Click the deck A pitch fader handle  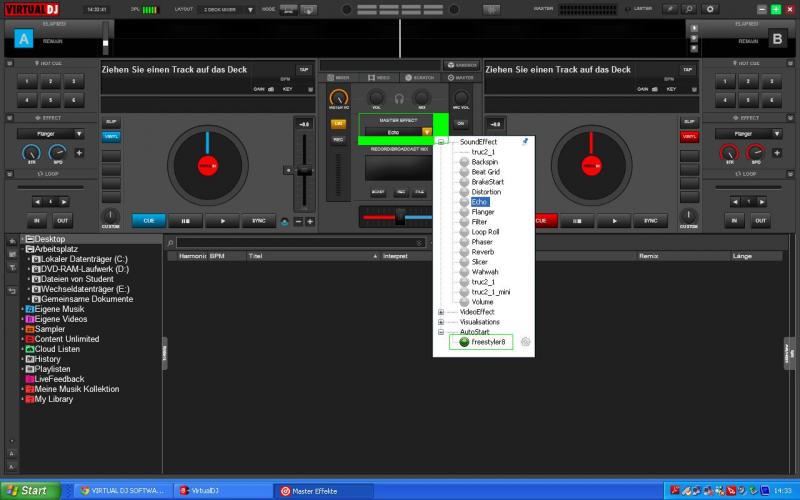(305, 171)
